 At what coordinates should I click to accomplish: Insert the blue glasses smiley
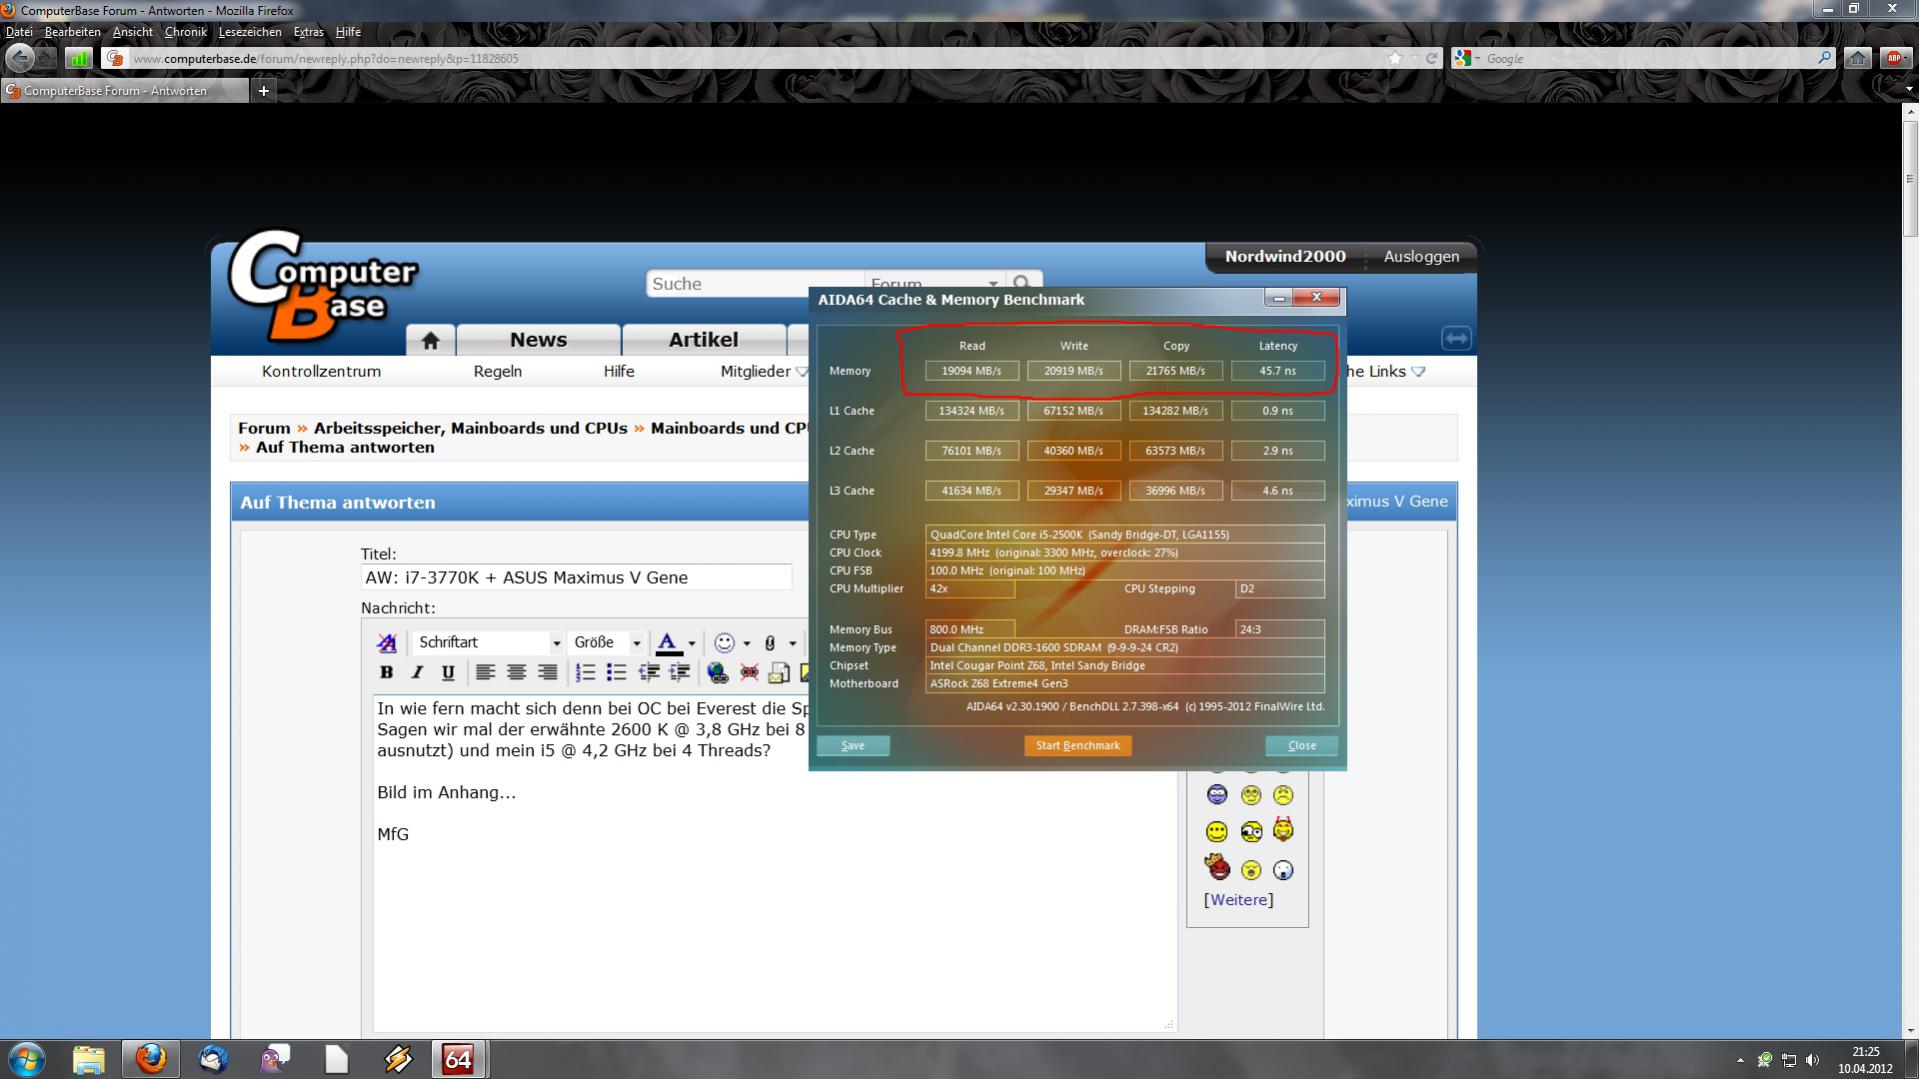[1217, 795]
